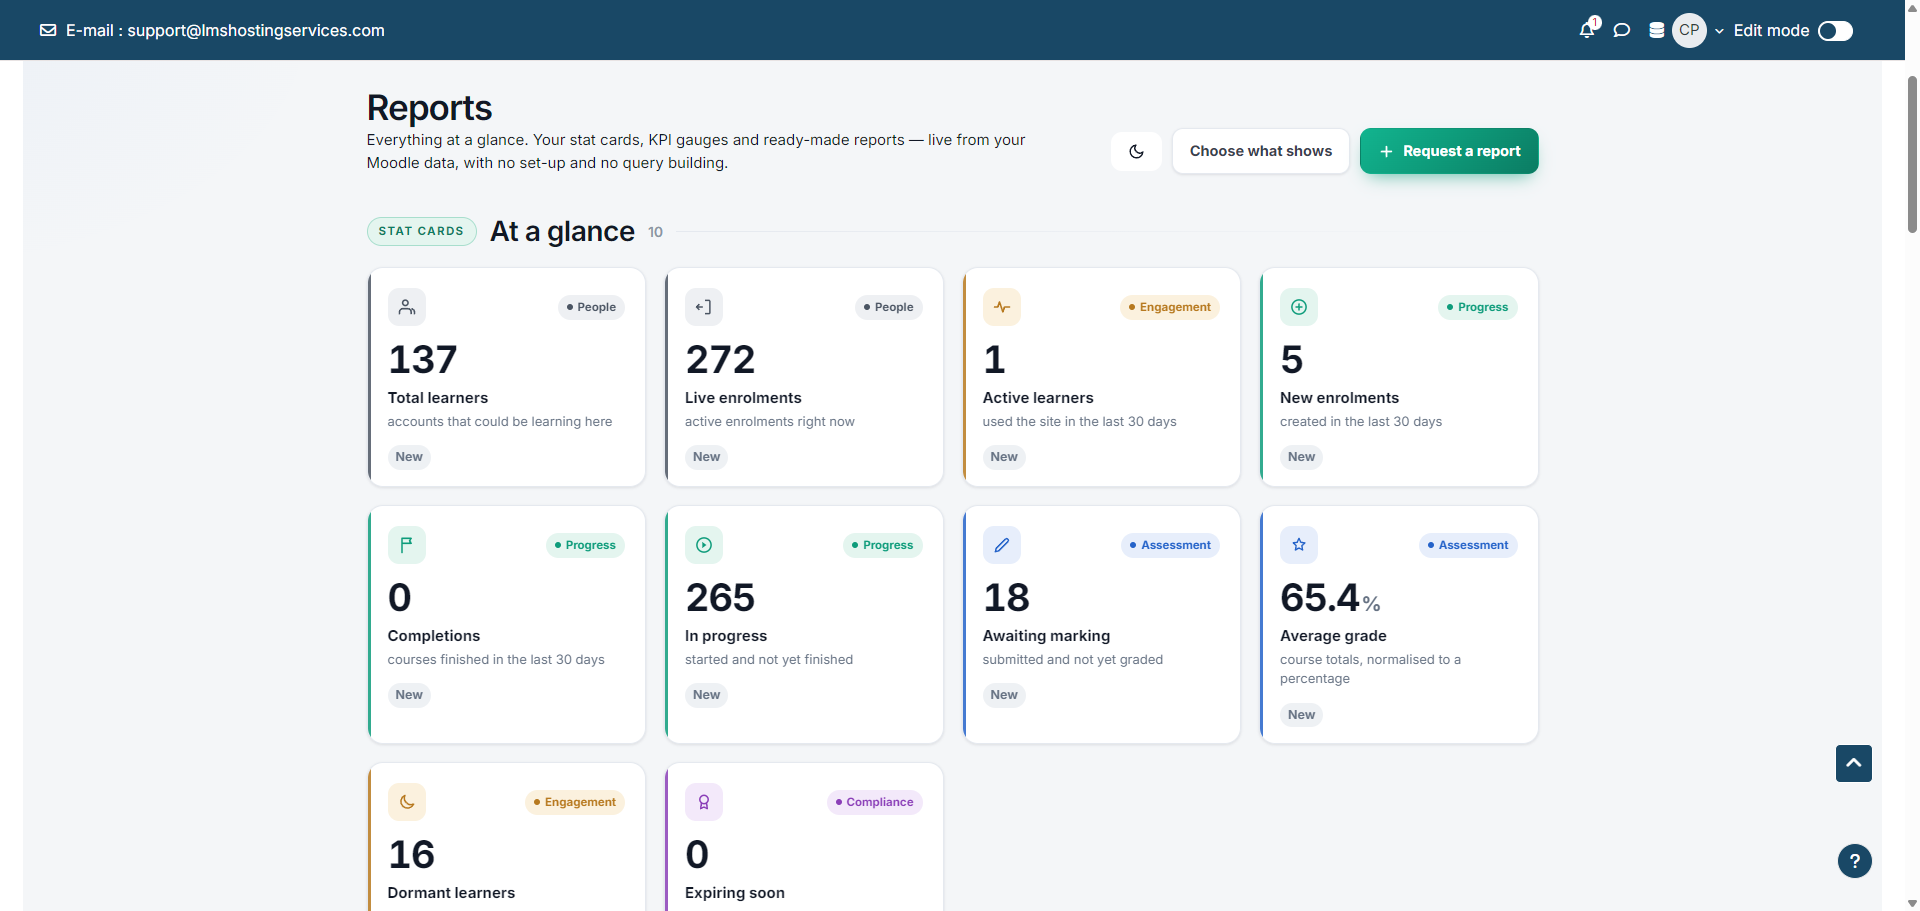Click the Average grade star icon
Image resolution: width=1920 pixels, height=911 pixels.
click(1299, 545)
